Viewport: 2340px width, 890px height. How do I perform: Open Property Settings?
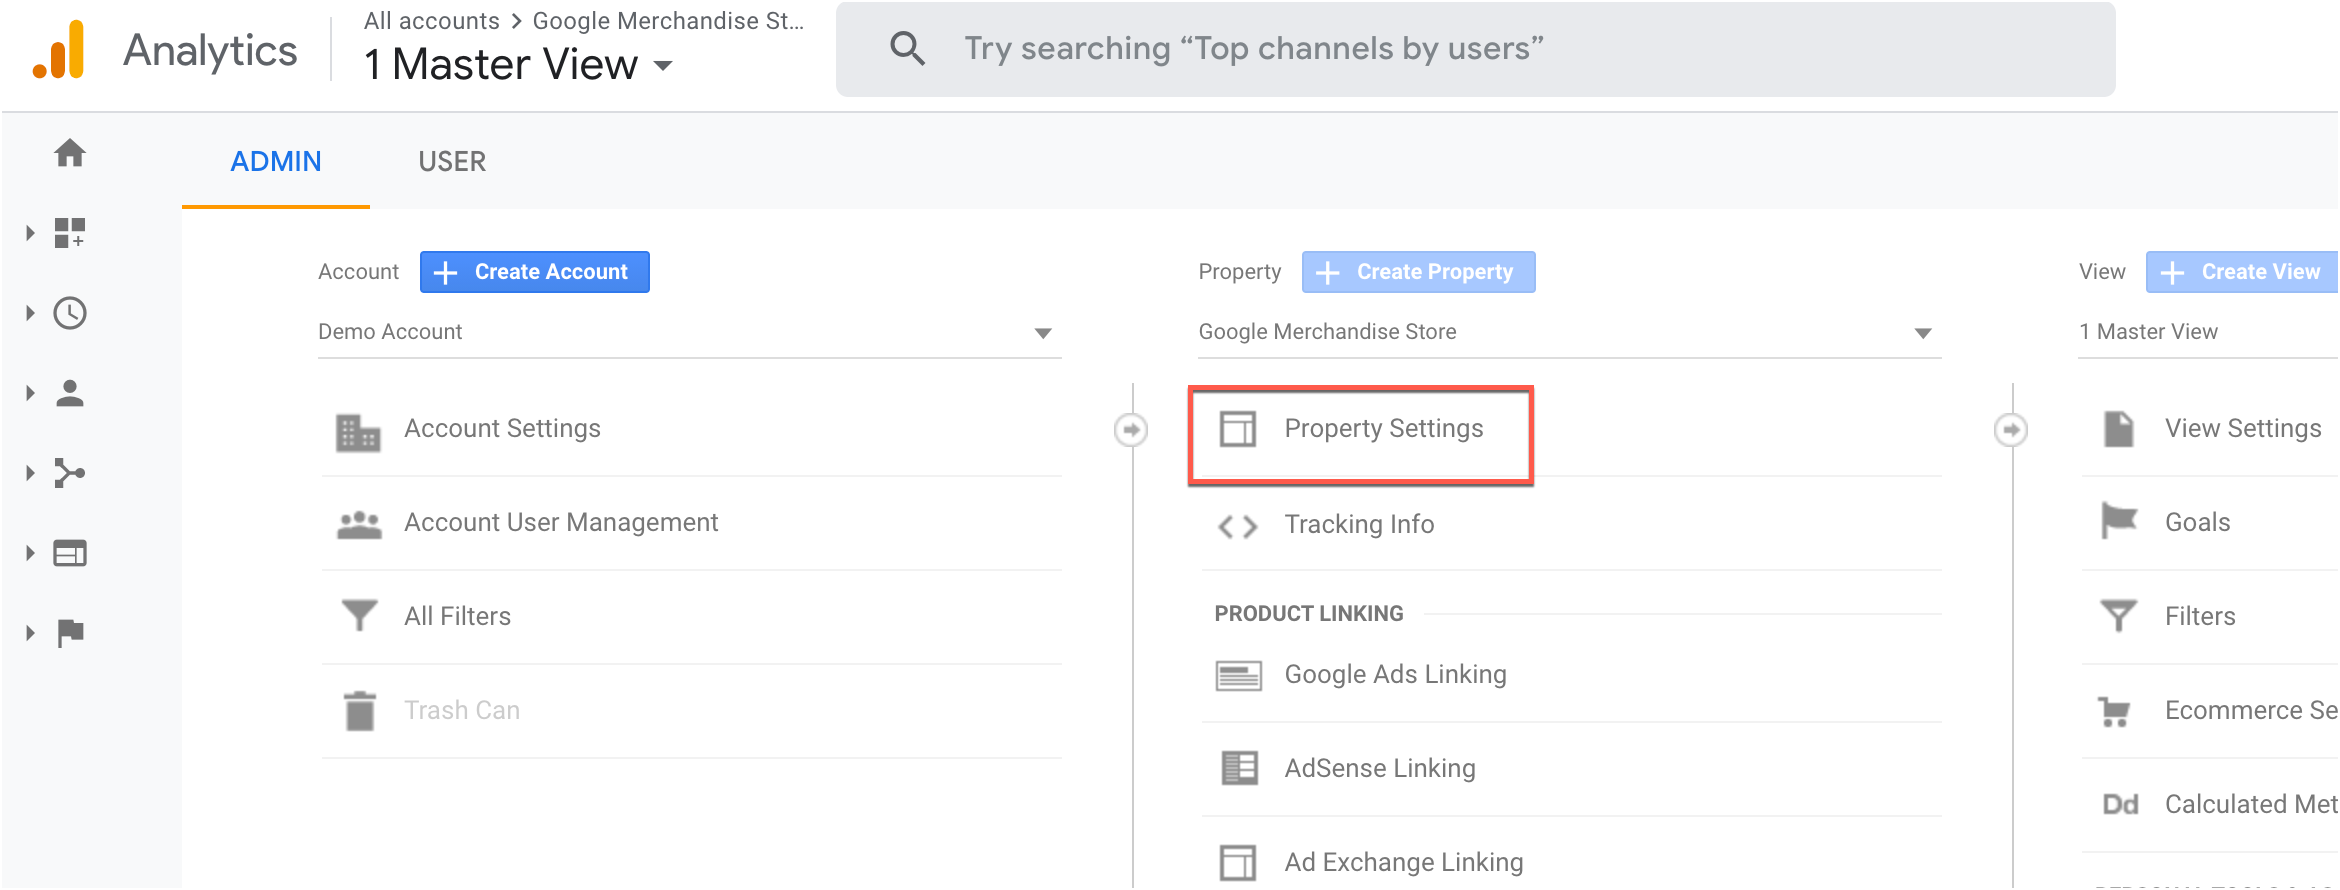[x=1383, y=429]
